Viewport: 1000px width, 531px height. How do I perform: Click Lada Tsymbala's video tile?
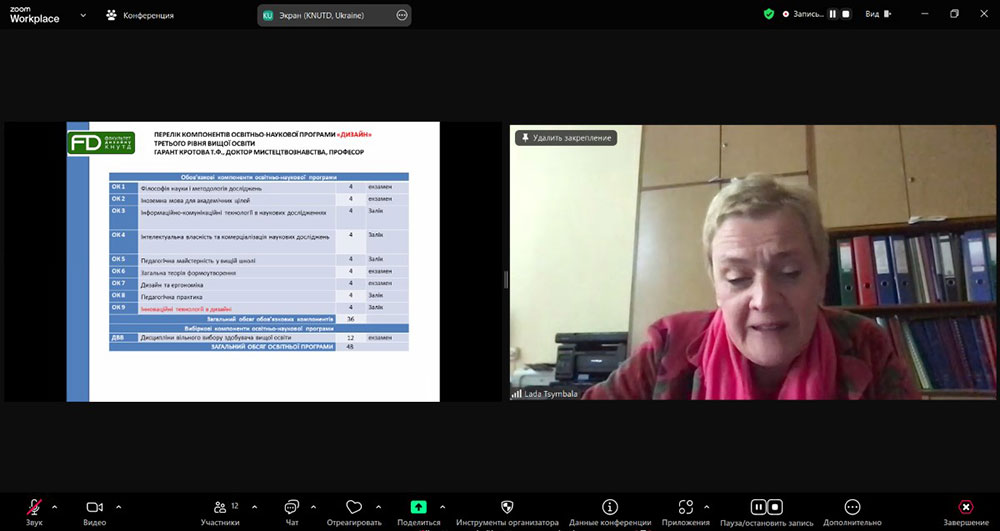753,262
